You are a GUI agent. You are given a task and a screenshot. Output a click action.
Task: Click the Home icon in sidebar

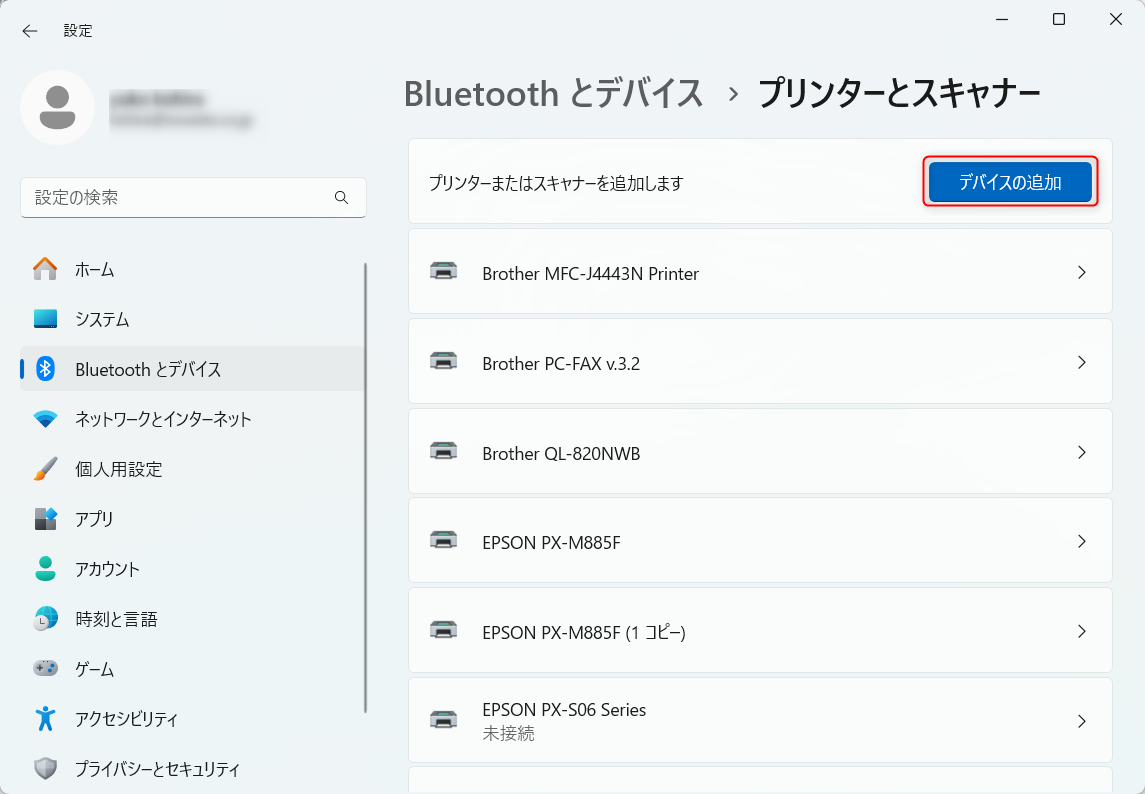click(x=45, y=270)
